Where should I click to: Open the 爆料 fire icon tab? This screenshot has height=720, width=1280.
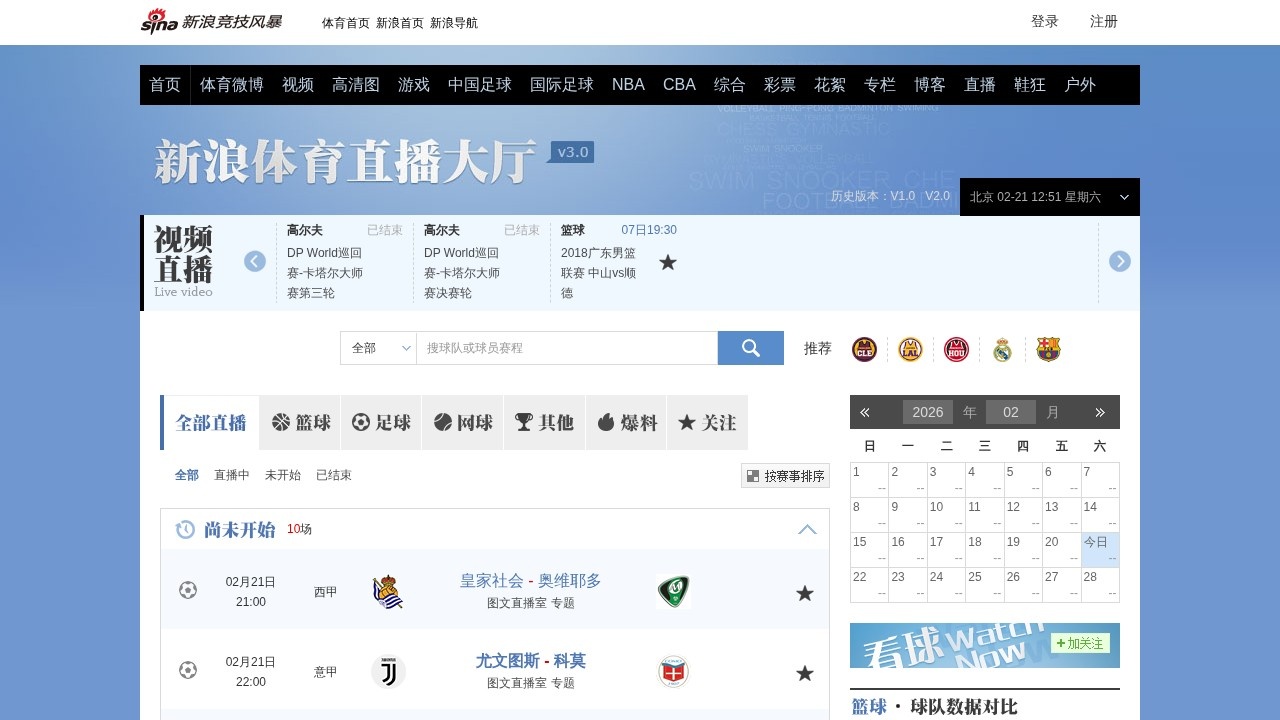pos(606,422)
